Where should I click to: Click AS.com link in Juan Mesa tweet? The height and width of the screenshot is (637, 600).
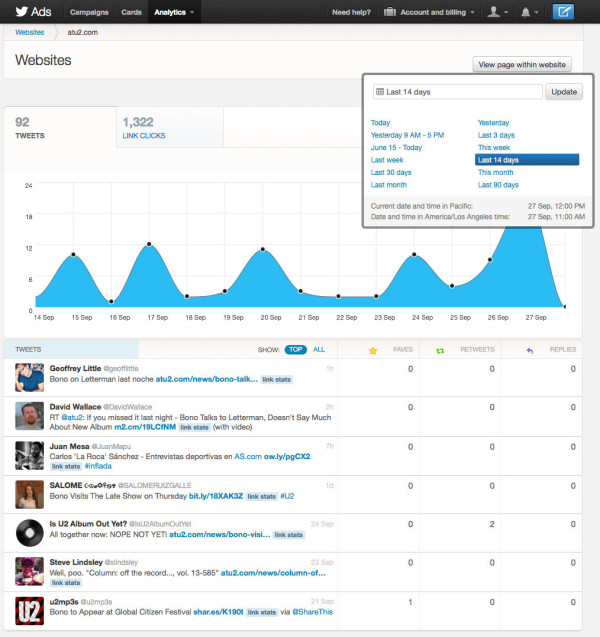[x=248, y=456]
